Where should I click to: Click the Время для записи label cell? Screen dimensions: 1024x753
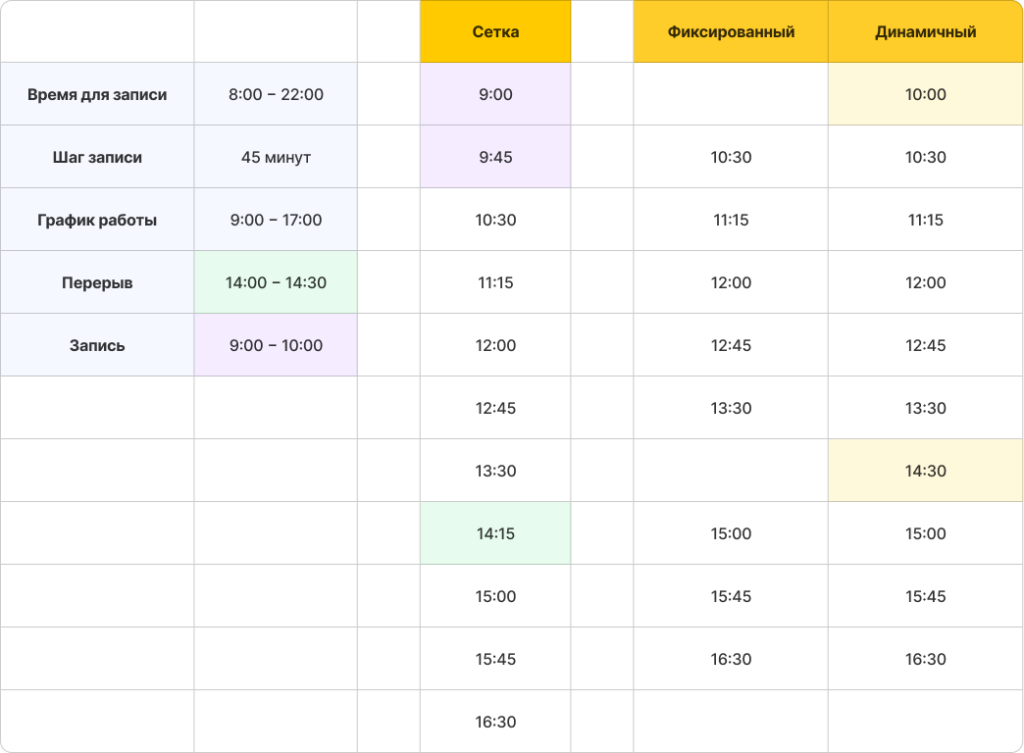tap(97, 95)
